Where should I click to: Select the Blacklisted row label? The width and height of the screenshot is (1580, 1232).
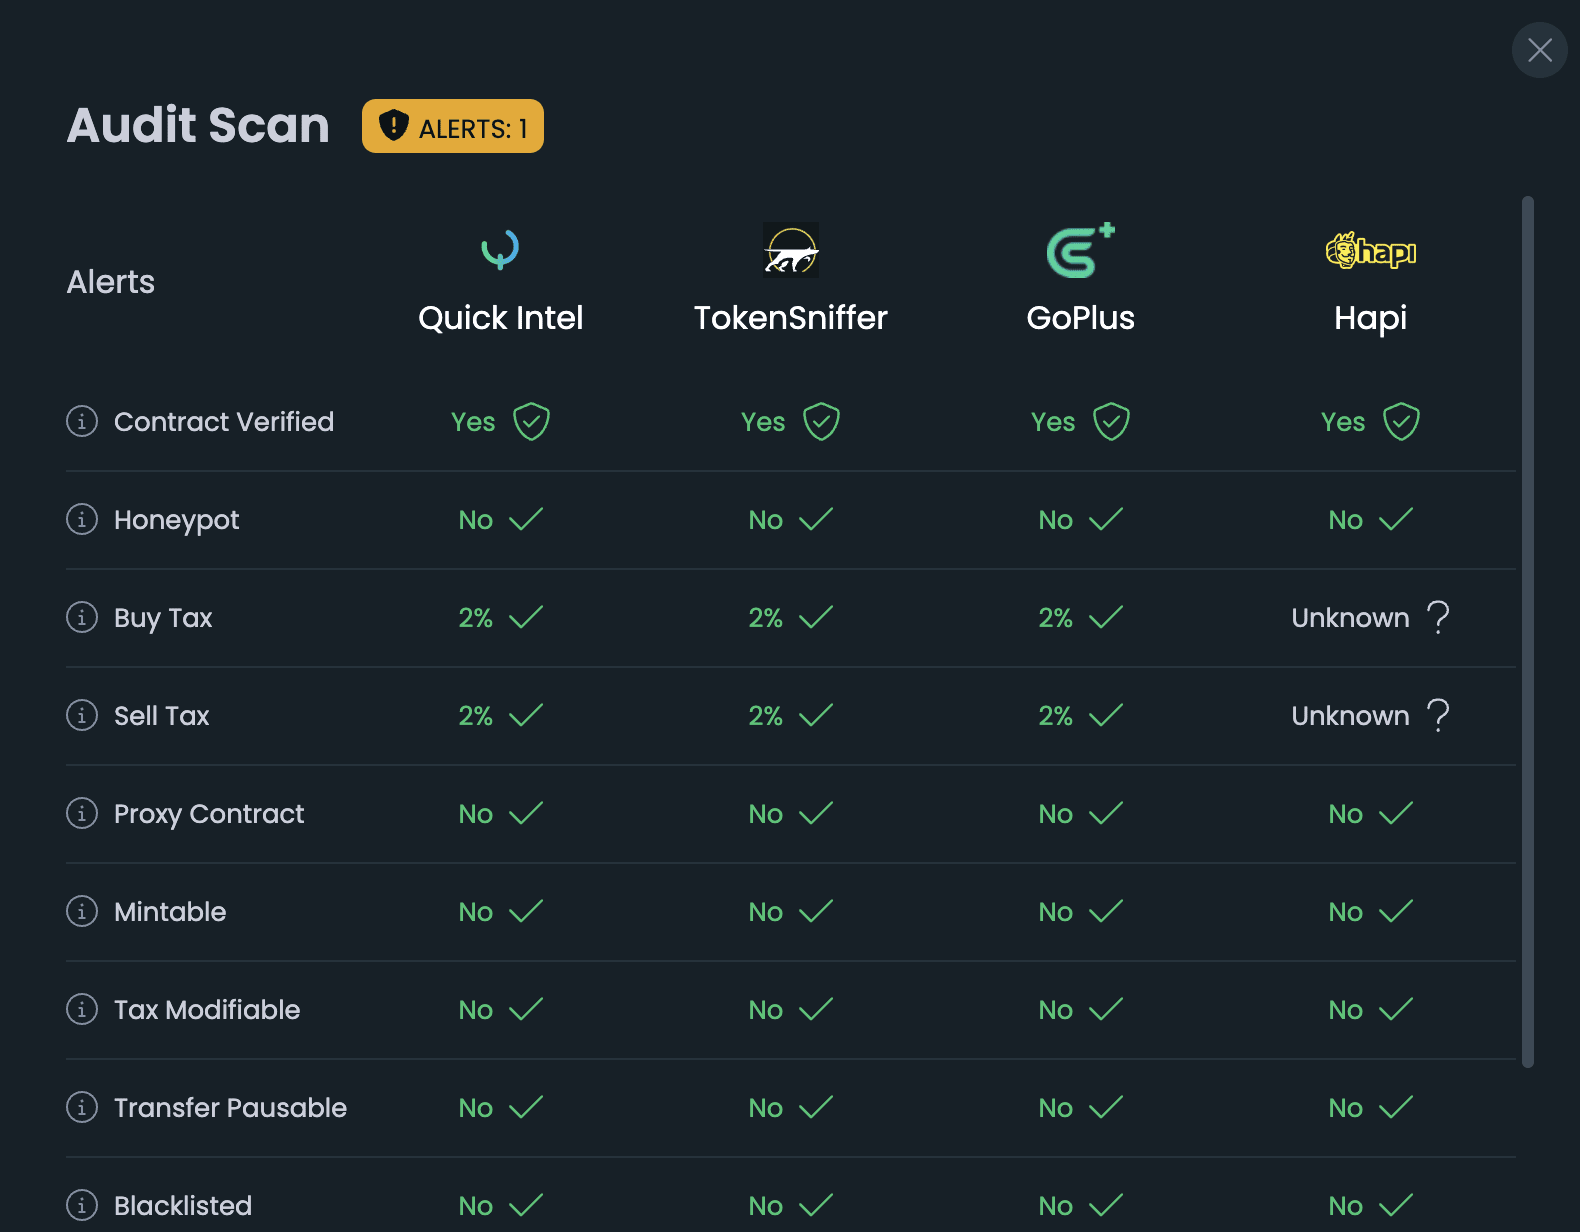pyautogui.click(x=183, y=1206)
